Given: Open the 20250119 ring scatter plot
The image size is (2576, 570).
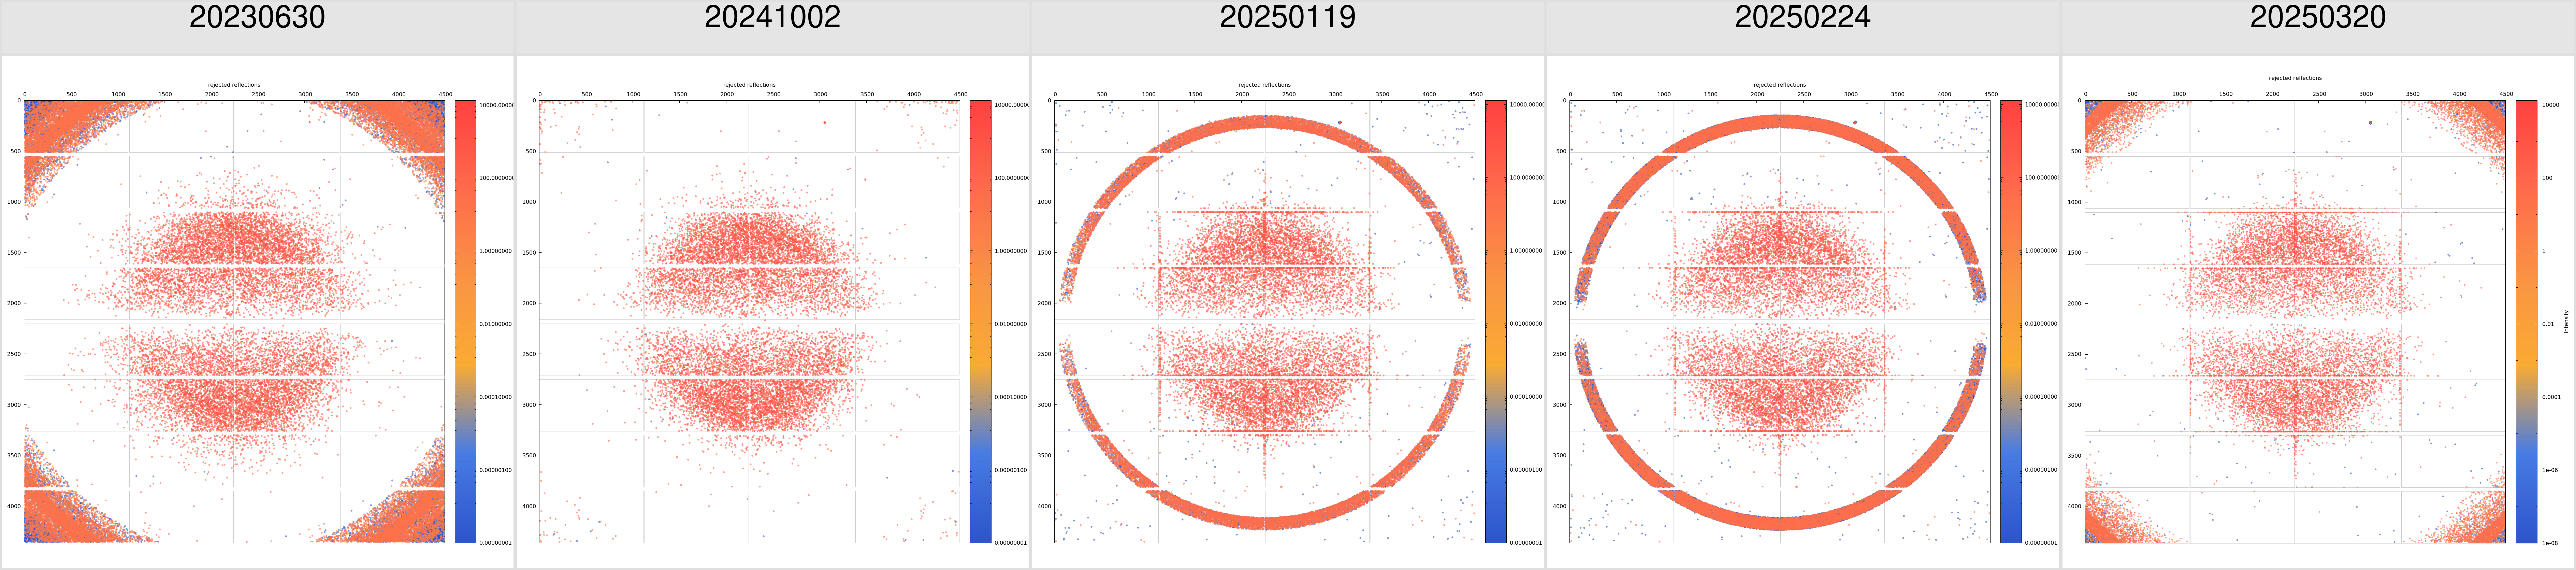Looking at the screenshot, I should 1264,321.
